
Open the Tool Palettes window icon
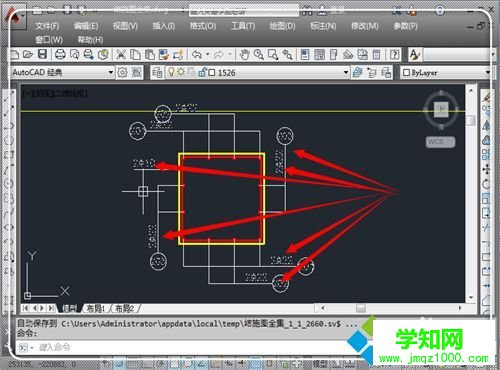(334, 54)
